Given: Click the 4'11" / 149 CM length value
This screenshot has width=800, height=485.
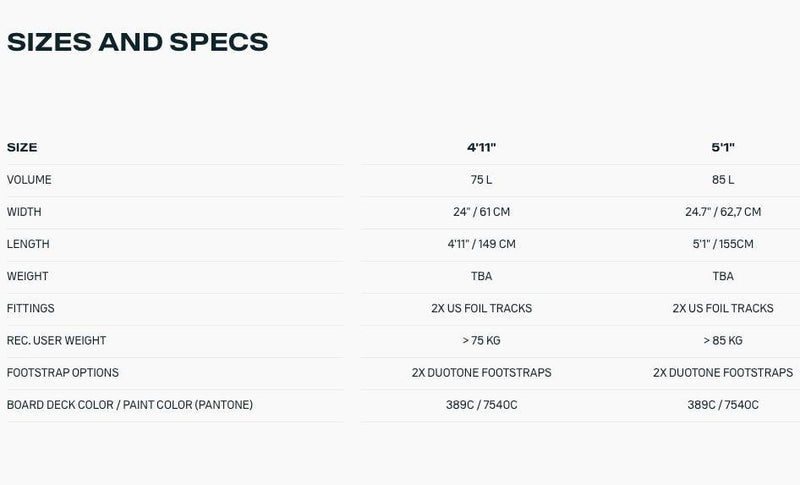Looking at the screenshot, I should coord(481,244).
